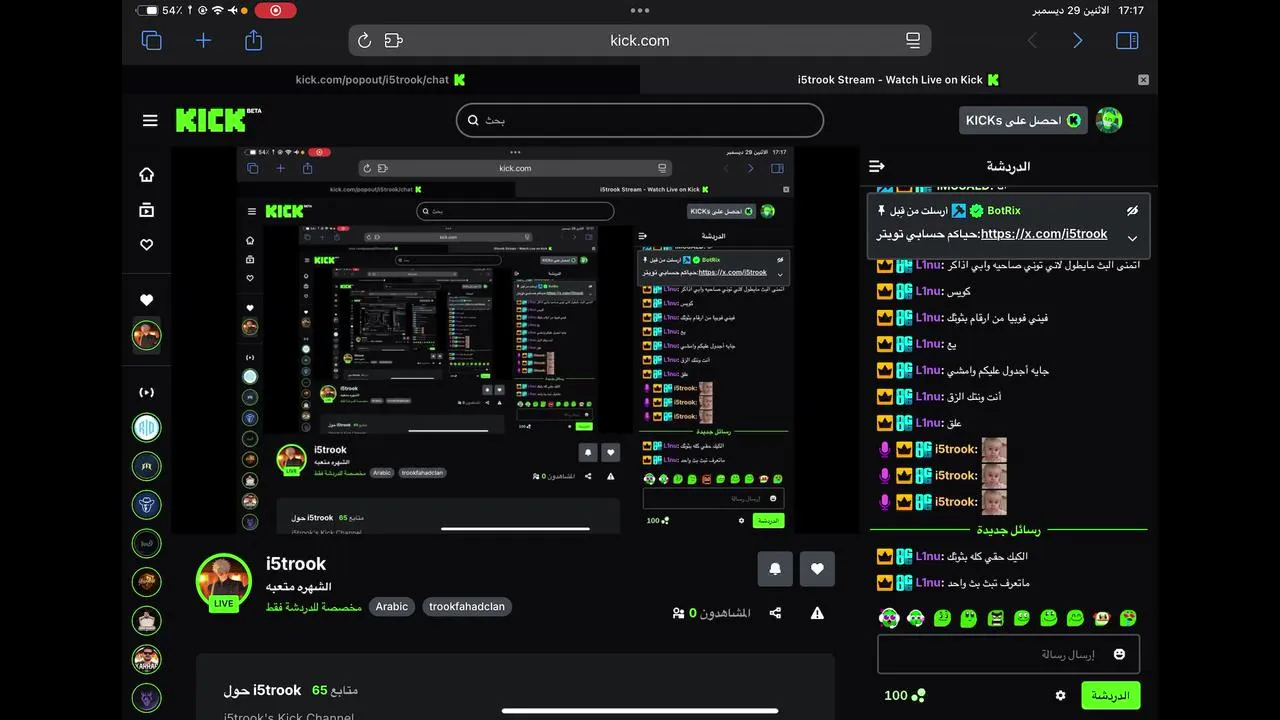Click L1nu message reading بع
This screenshot has height=720, width=1280.
coord(916,344)
